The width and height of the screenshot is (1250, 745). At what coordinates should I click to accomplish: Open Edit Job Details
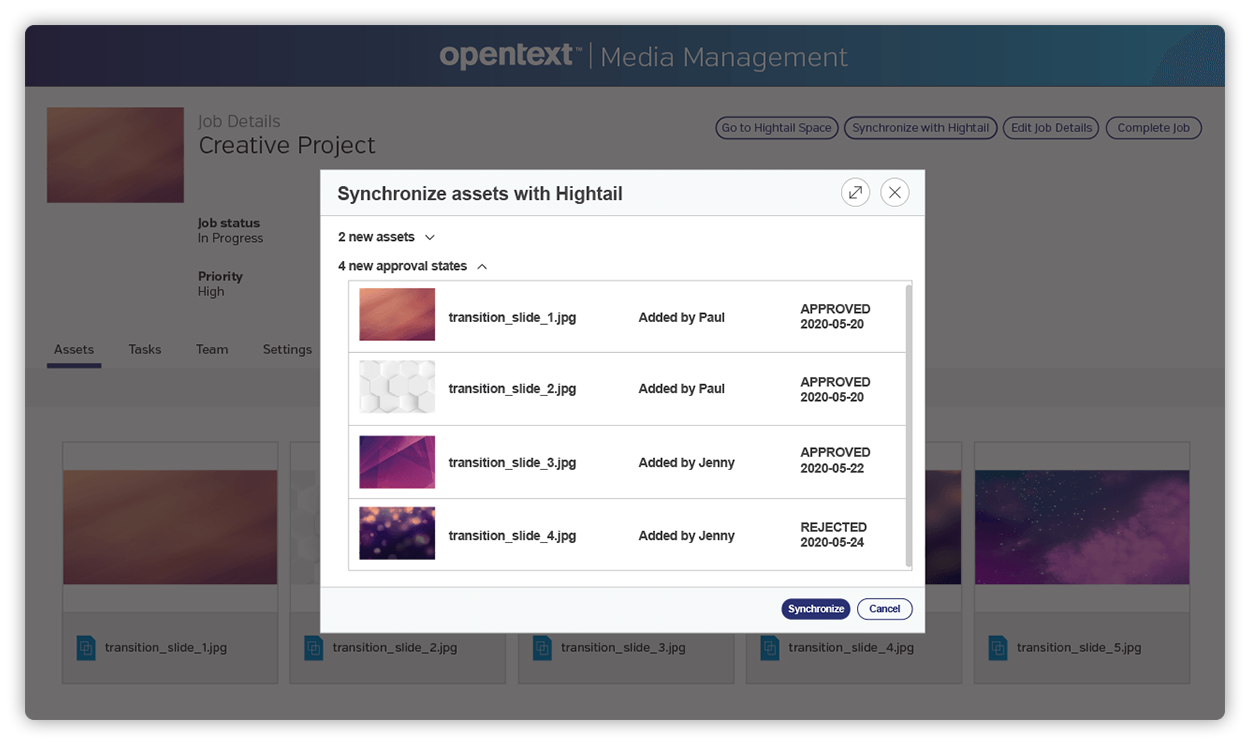(1050, 128)
